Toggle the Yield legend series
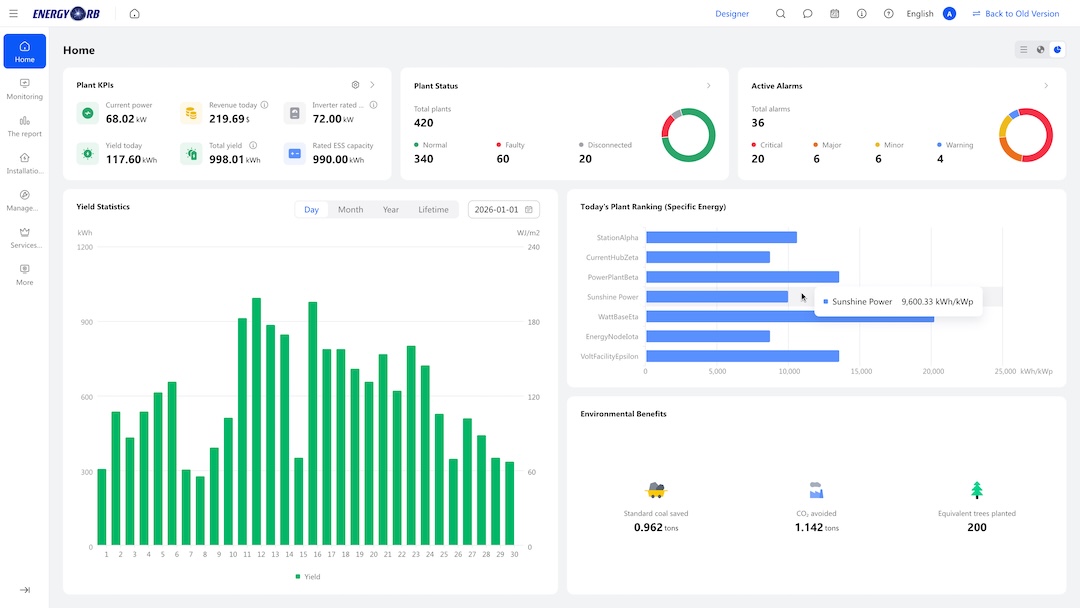Image resolution: width=1080 pixels, height=608 pixels. click(308, 576)
